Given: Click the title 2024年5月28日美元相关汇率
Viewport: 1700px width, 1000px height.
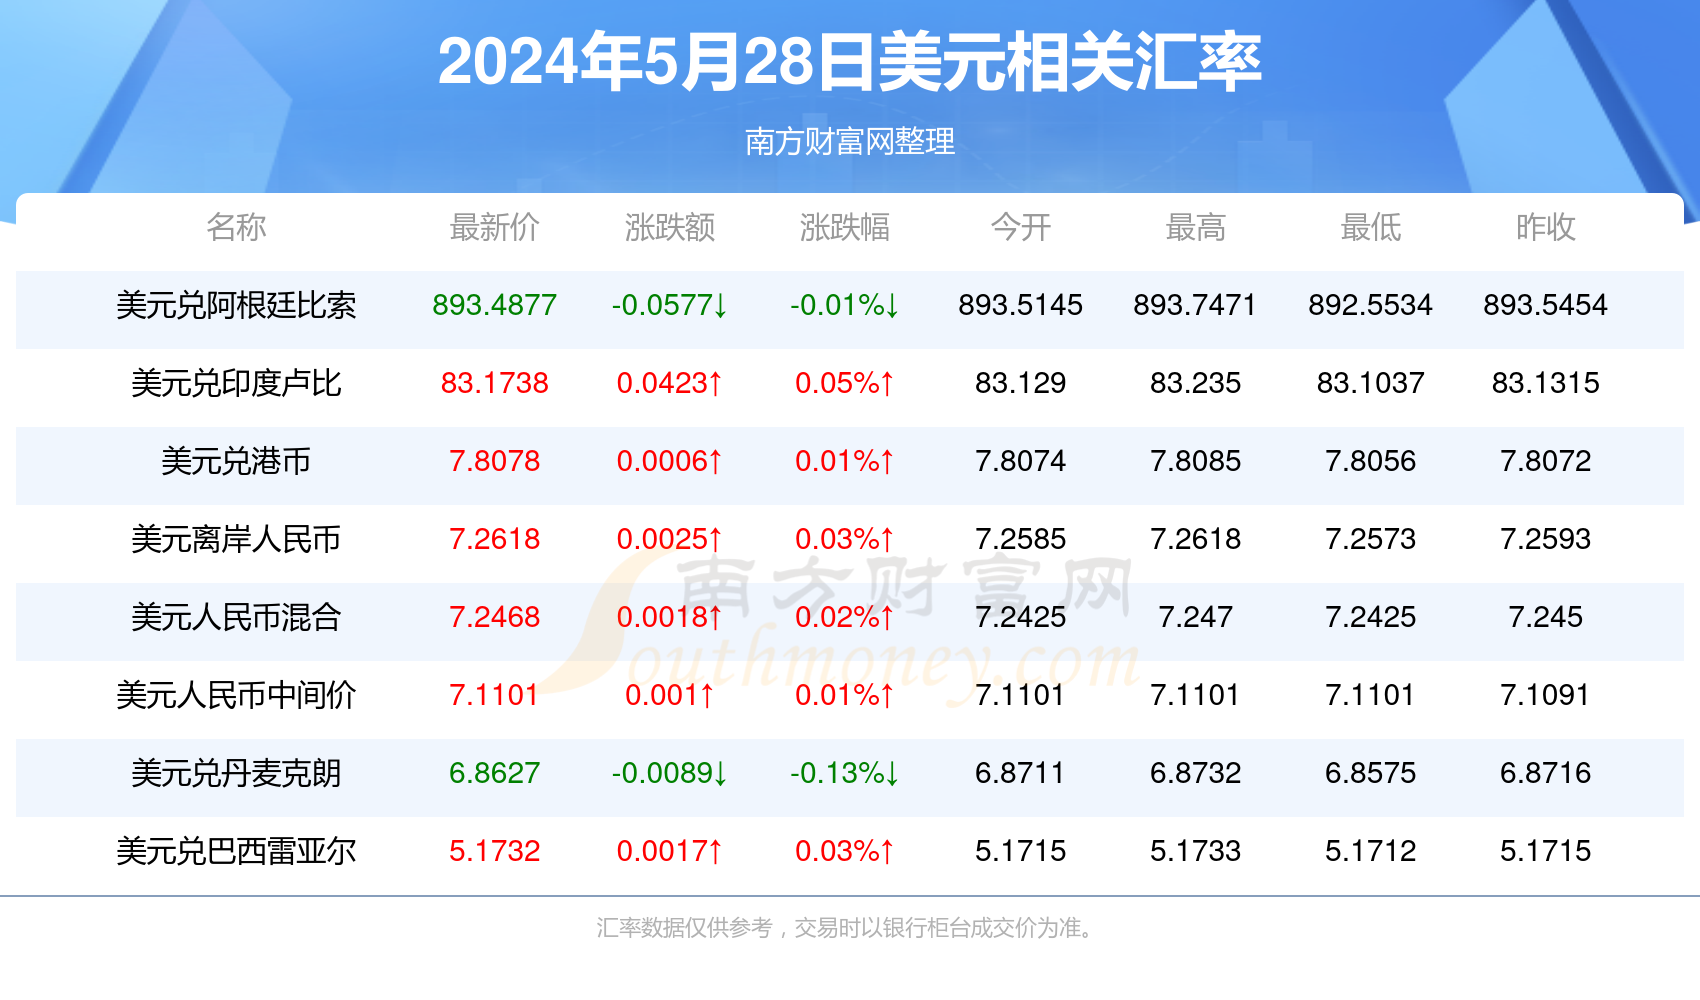Looking at the screenshot, I should pos(850,62).
